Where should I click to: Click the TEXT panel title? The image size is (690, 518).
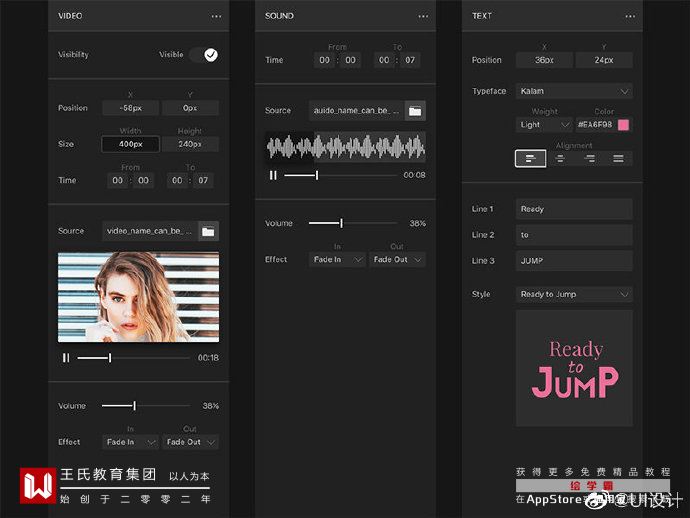coord(481,16)
